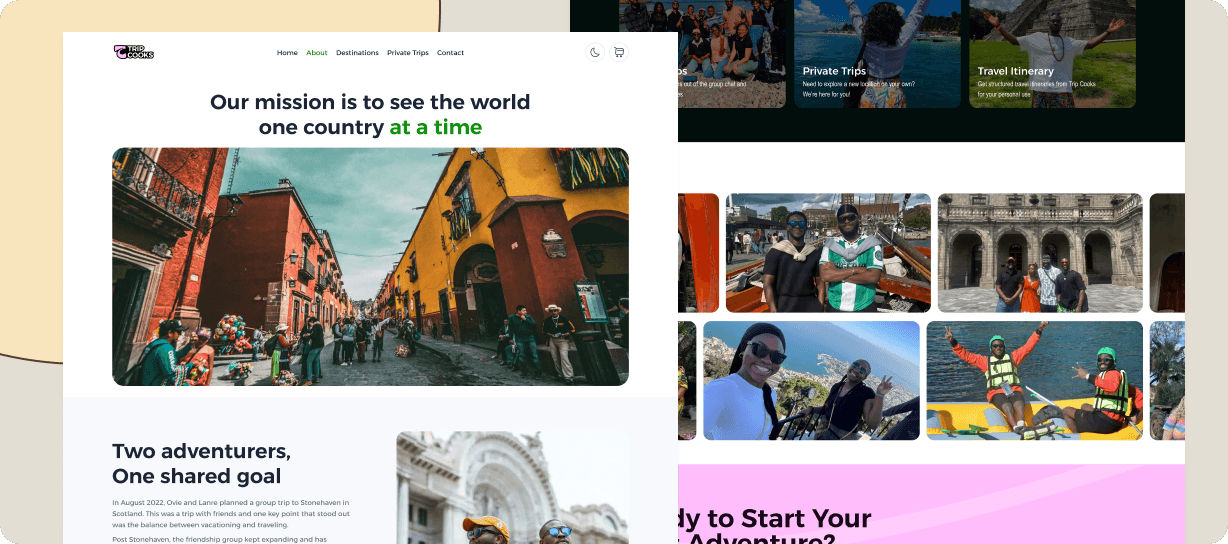
Task: Click the 'In August 2022, Ovie and Lanre' paragraph
Action: (231, 513)
